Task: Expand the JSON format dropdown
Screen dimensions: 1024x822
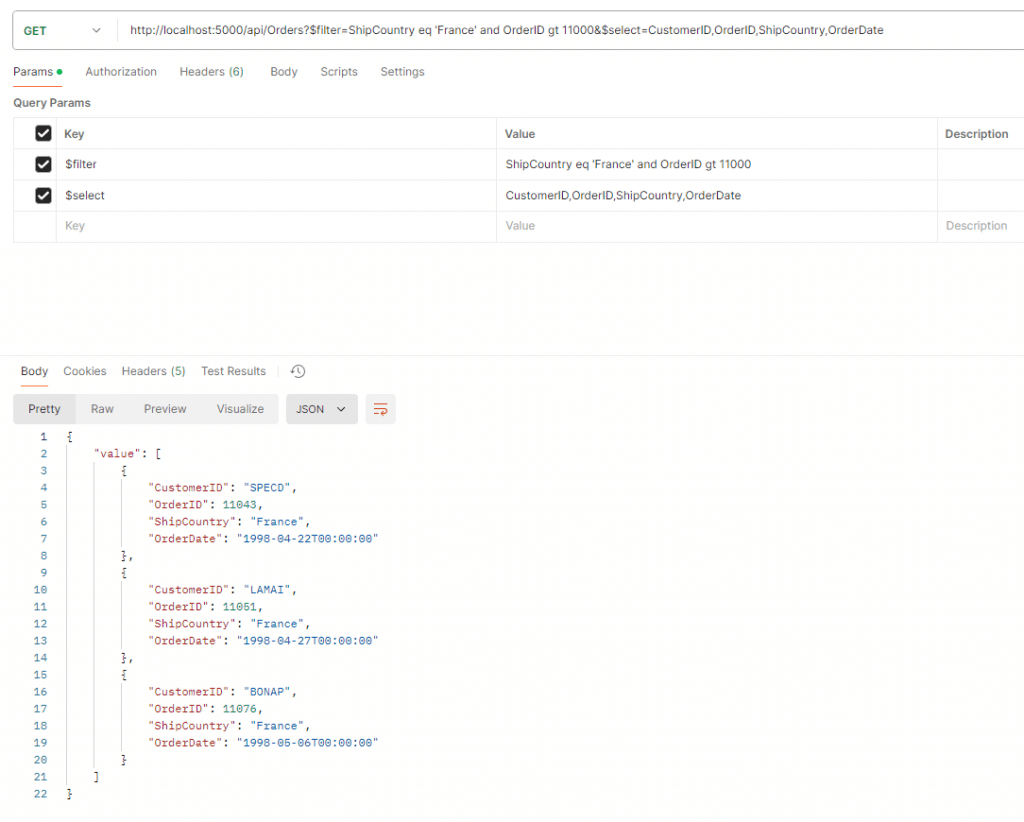Action: click(x=321, y=409)
